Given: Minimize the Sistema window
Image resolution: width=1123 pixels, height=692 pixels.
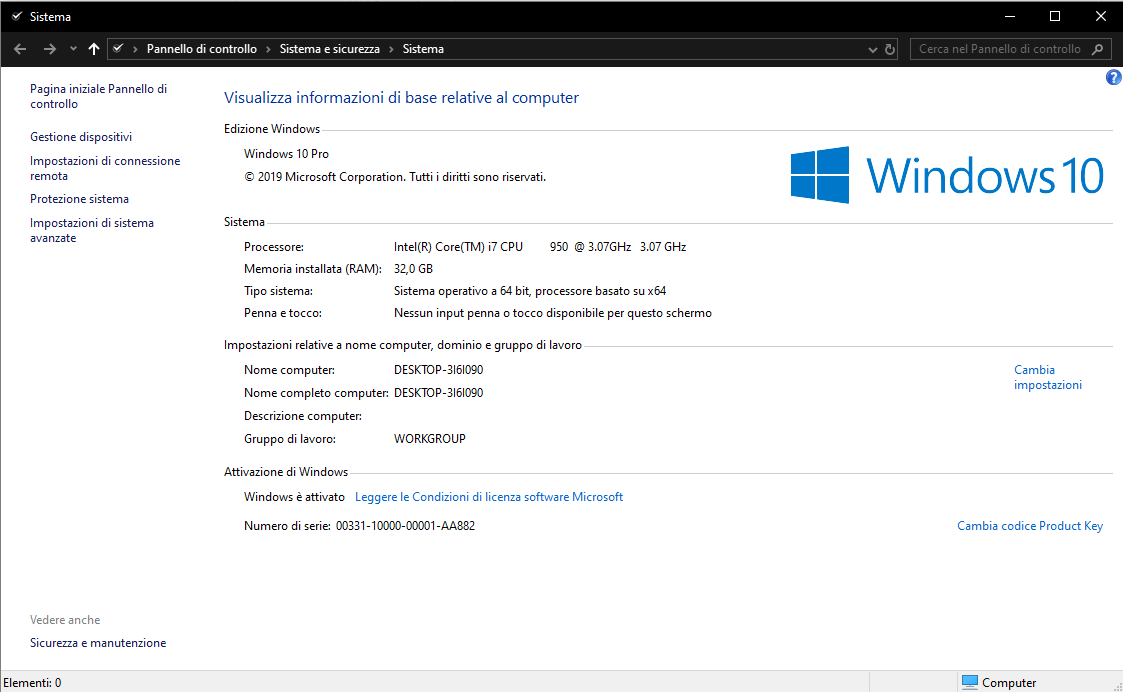Looking at the screenshot, I should tap(1010, 16).
